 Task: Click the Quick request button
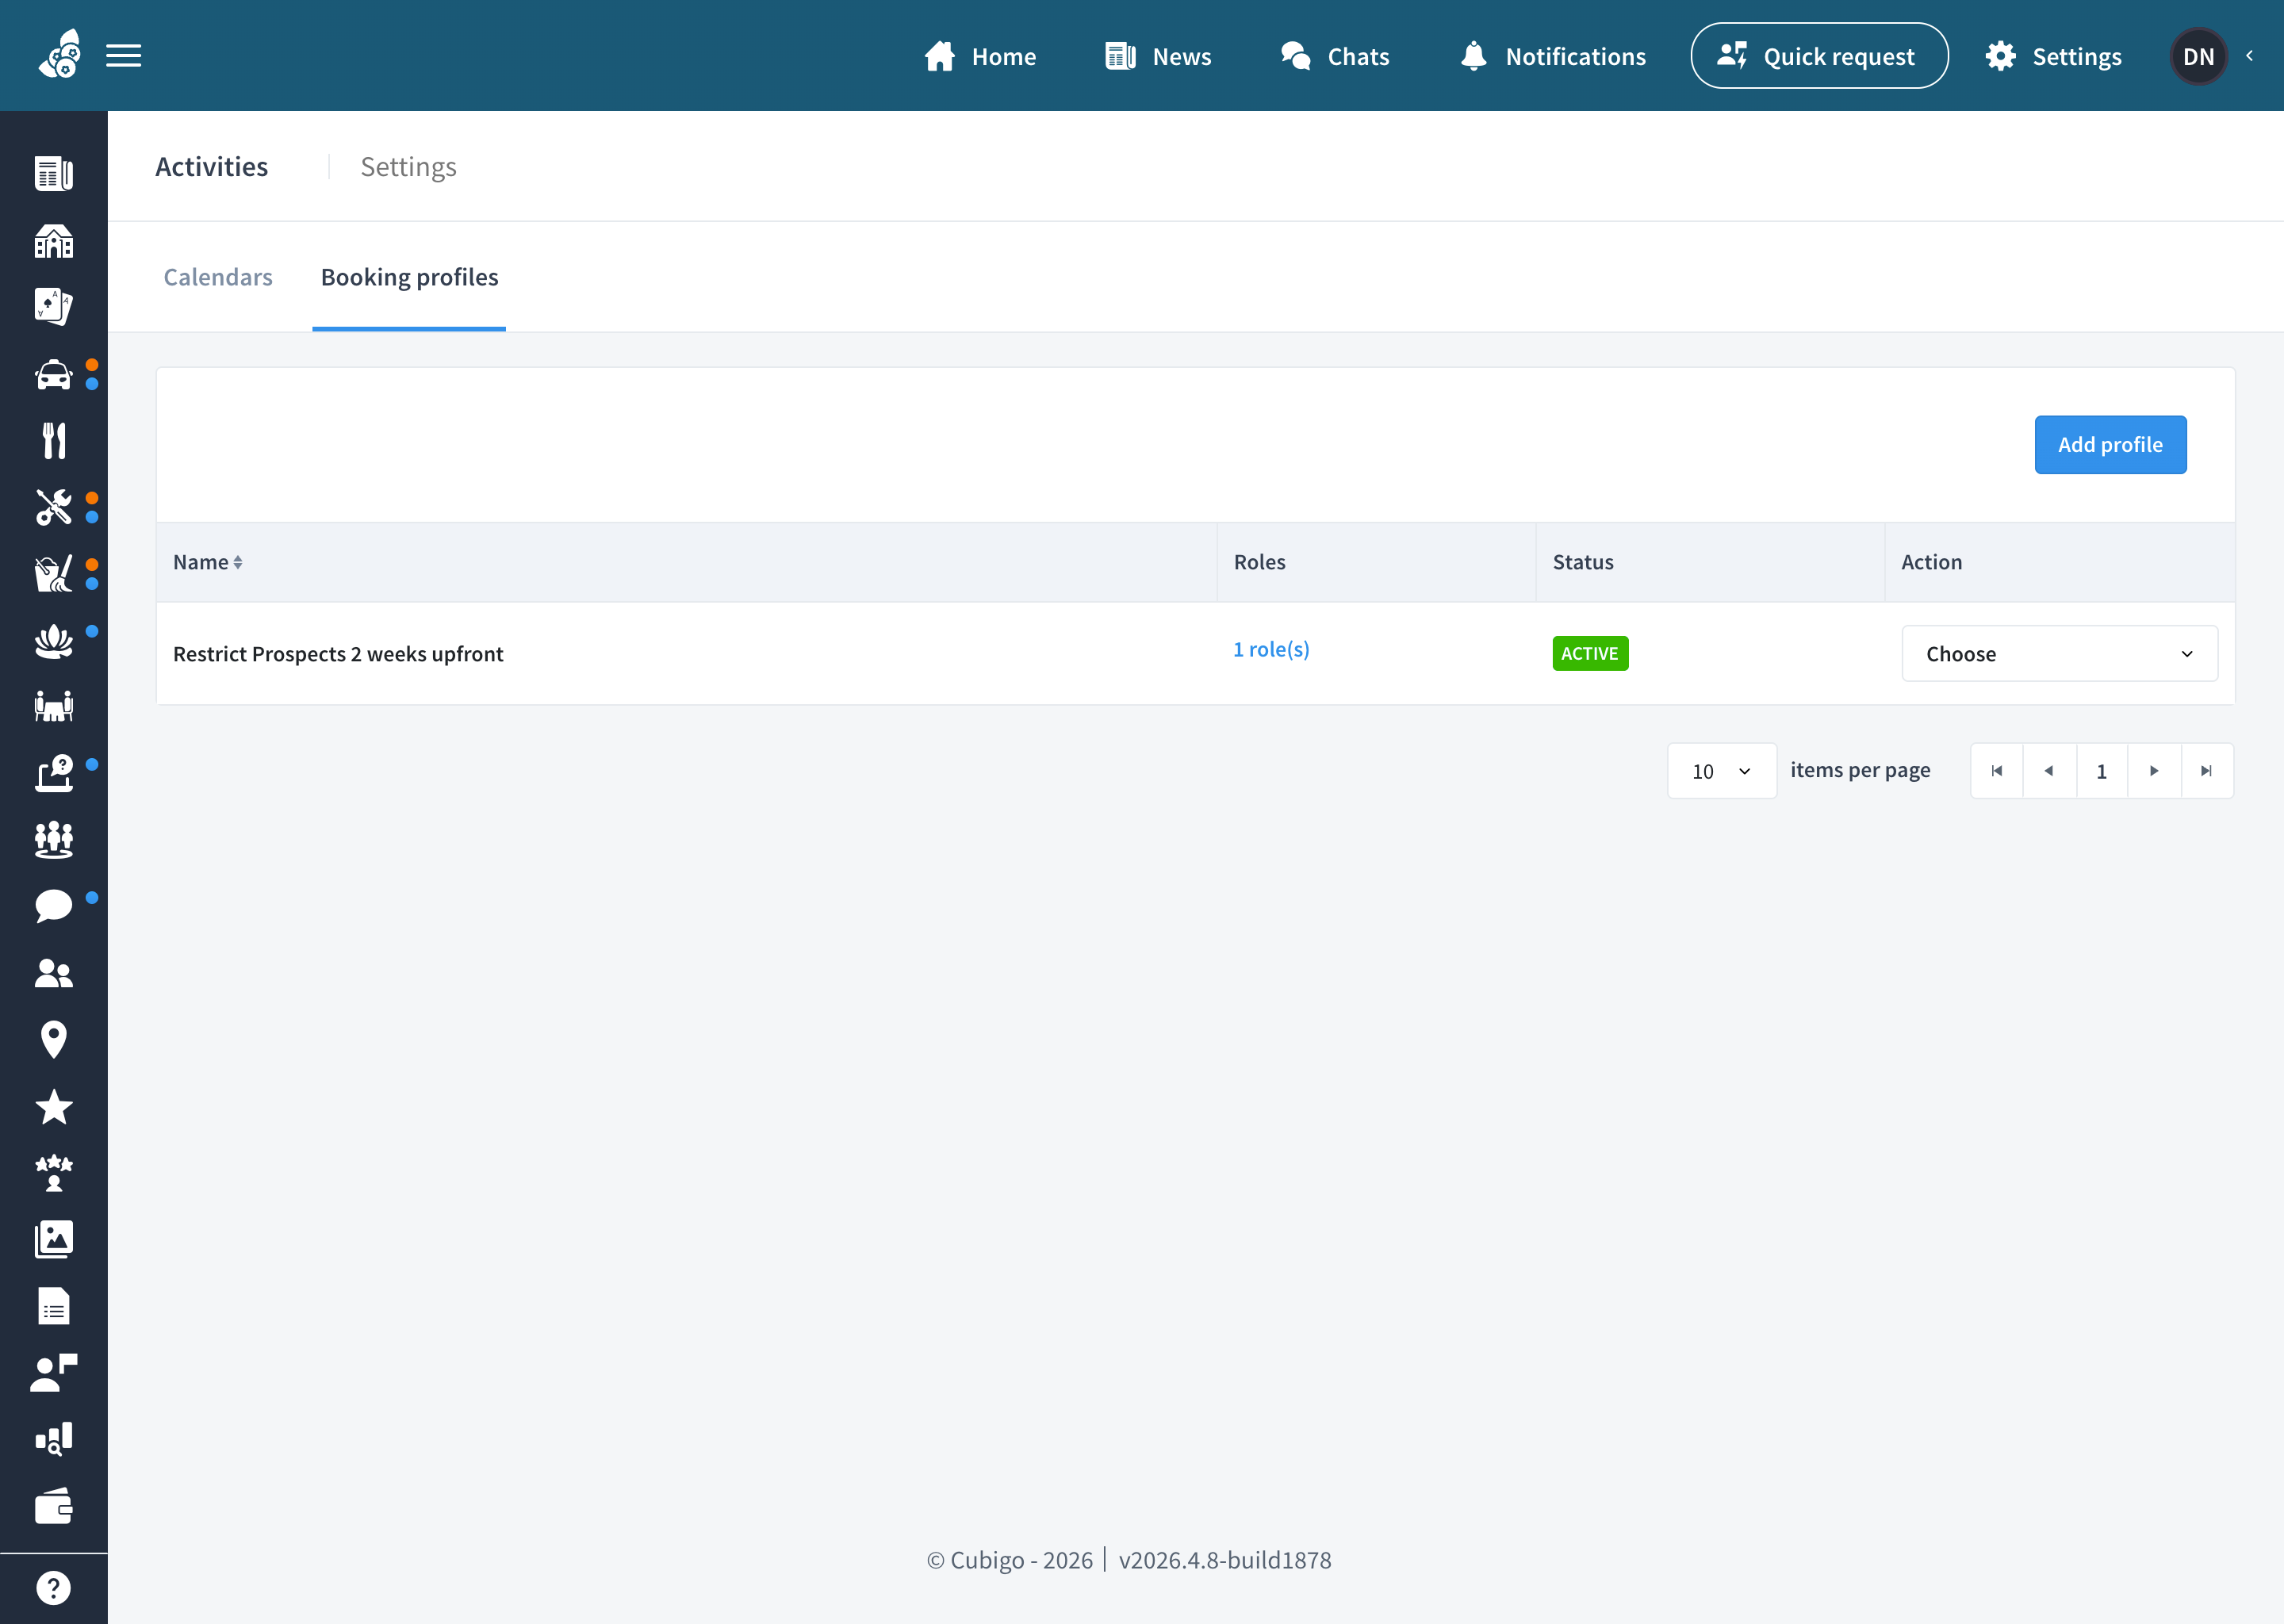click(x=1819, y=56)
